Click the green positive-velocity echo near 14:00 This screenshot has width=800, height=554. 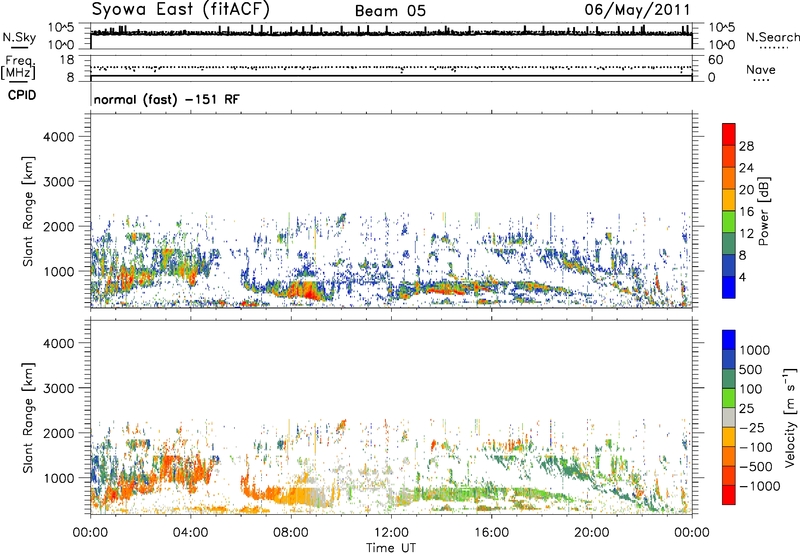point(444,494)
